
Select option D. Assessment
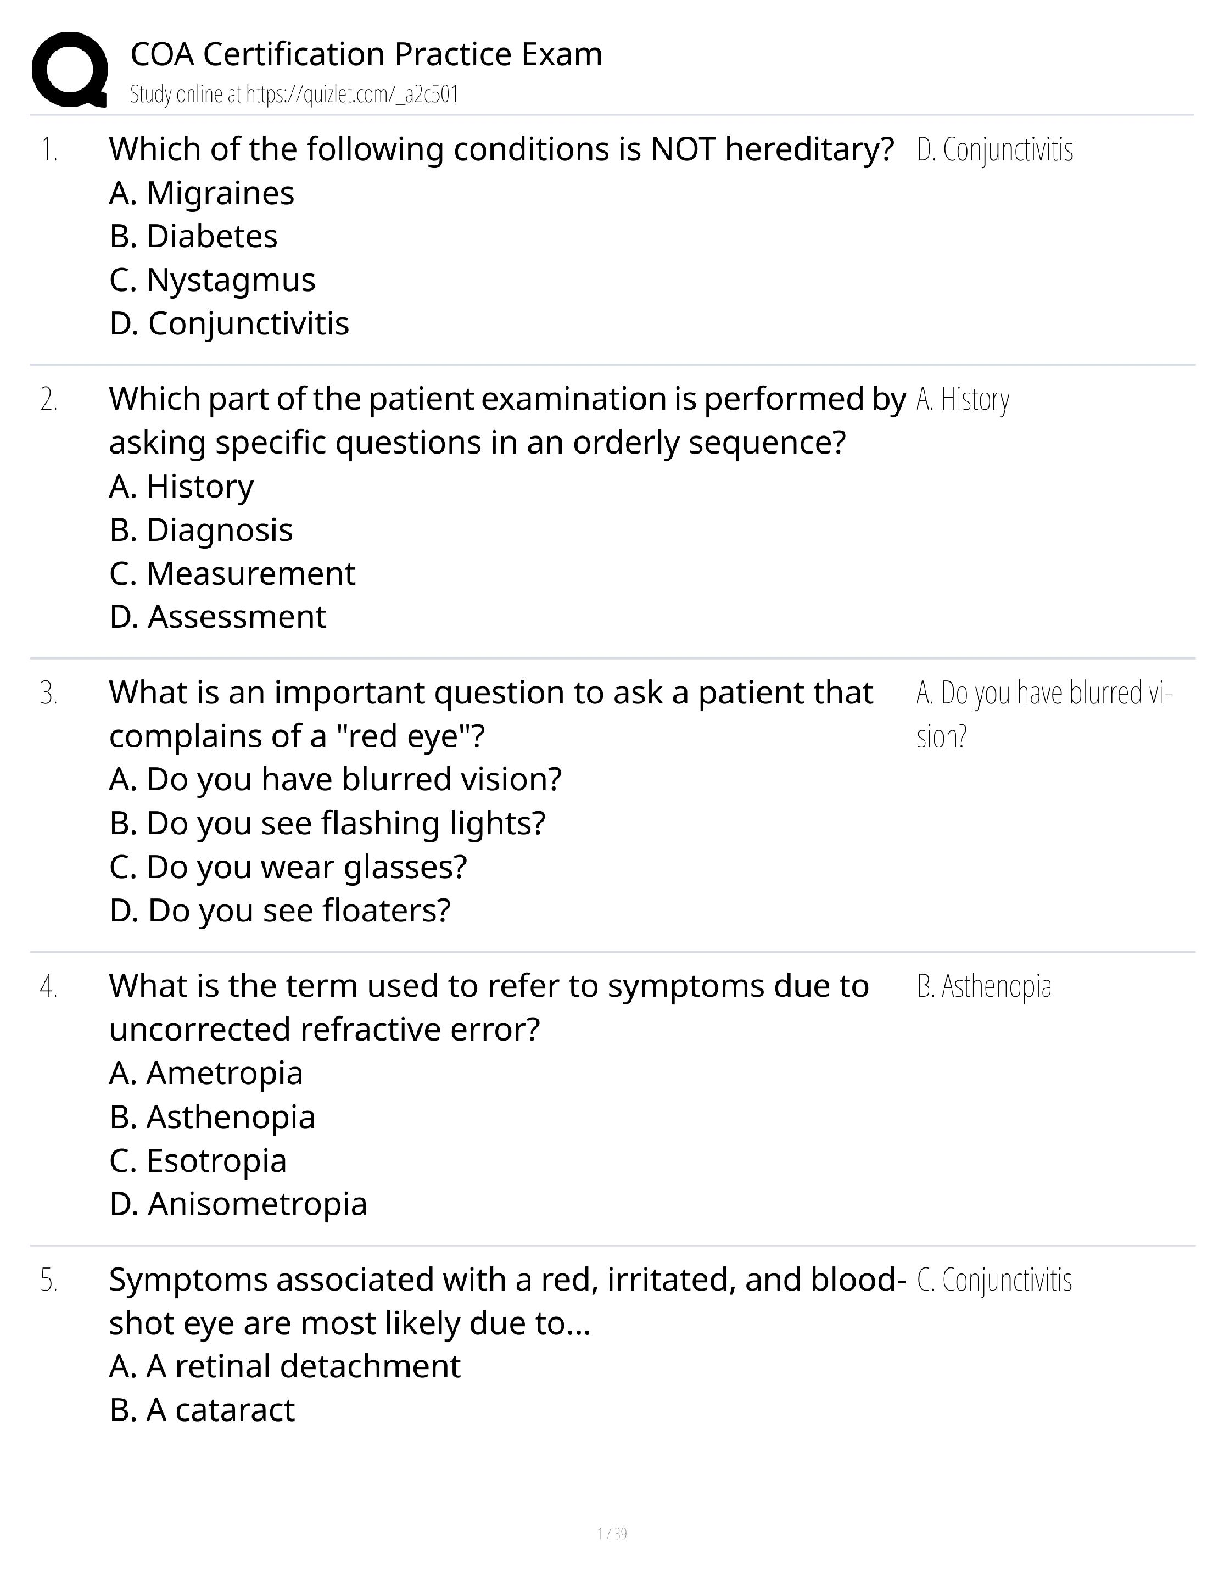pos(218,617)
